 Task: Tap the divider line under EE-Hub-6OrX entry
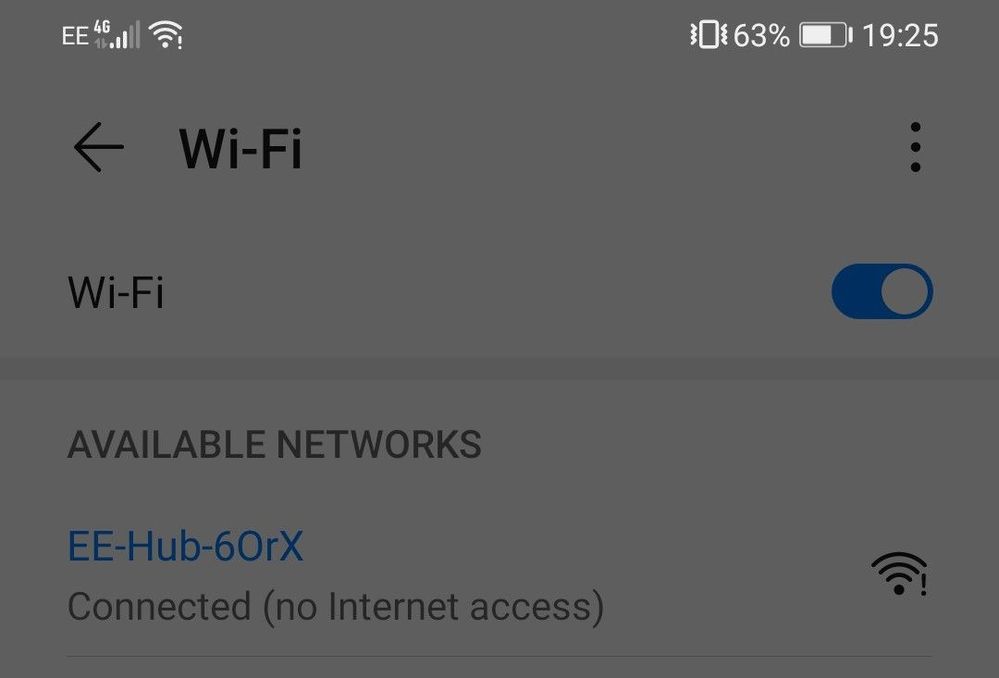[x=500, y=656]
